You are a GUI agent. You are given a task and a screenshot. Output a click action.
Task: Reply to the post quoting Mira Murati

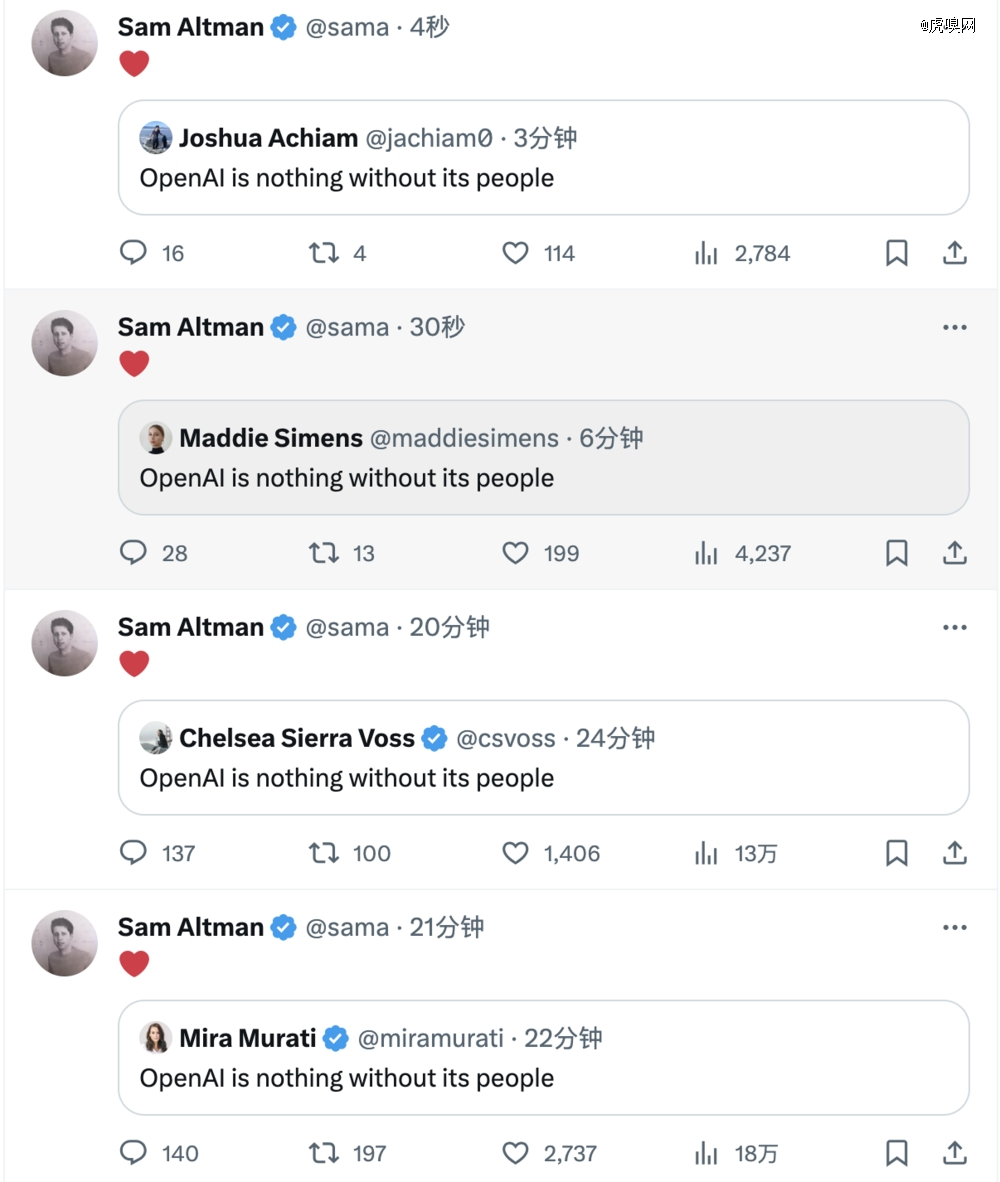133,1153
